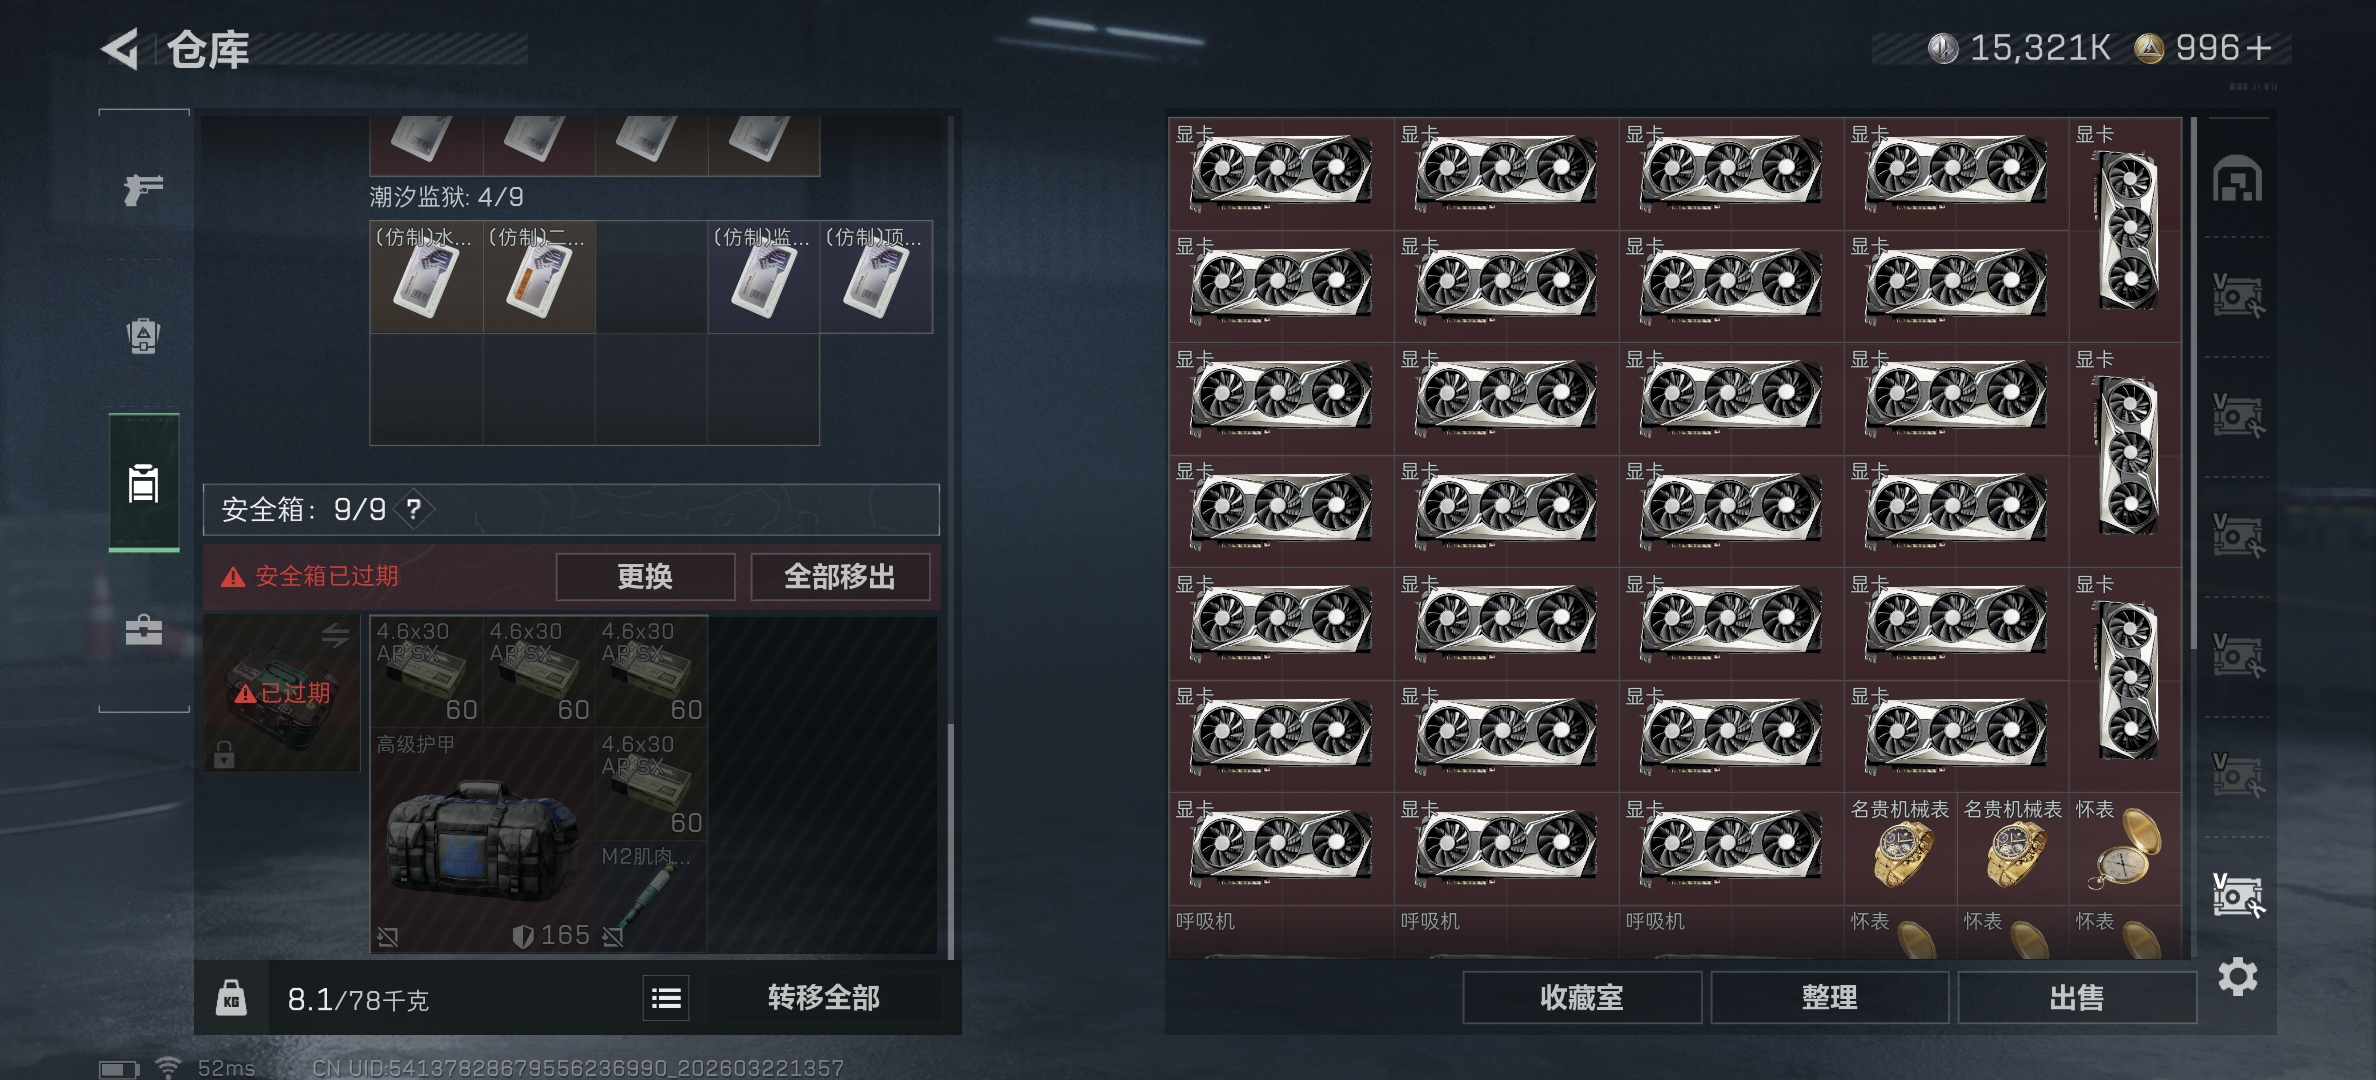Click the 转移全部 button
This screenshot has width=2376, height=1080.
tap(823, 998)
